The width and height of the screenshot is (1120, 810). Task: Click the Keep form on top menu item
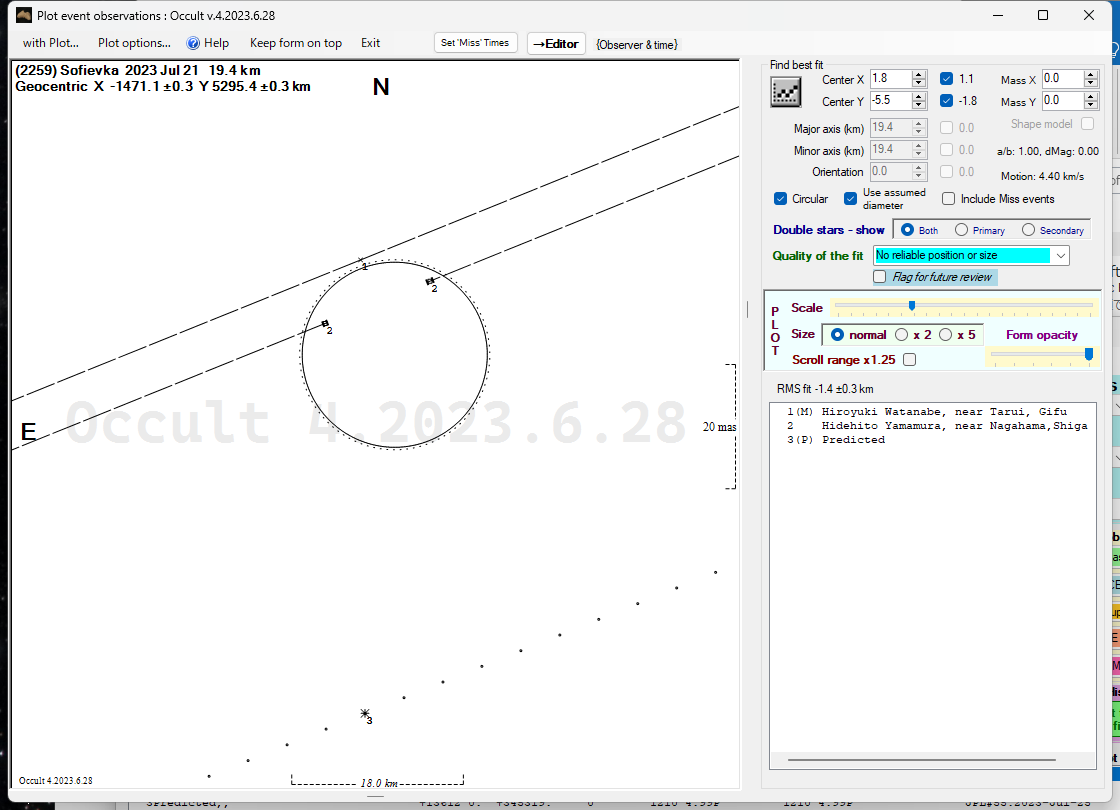pos(295,43)
